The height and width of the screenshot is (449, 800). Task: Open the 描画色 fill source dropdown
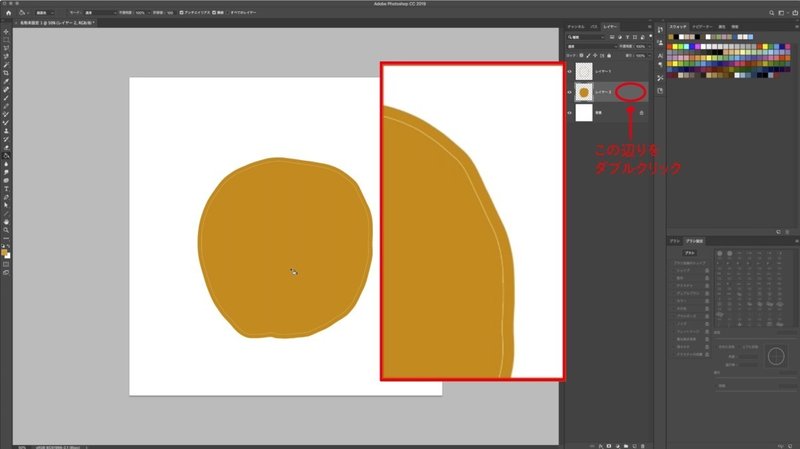(x=45, y=13)
